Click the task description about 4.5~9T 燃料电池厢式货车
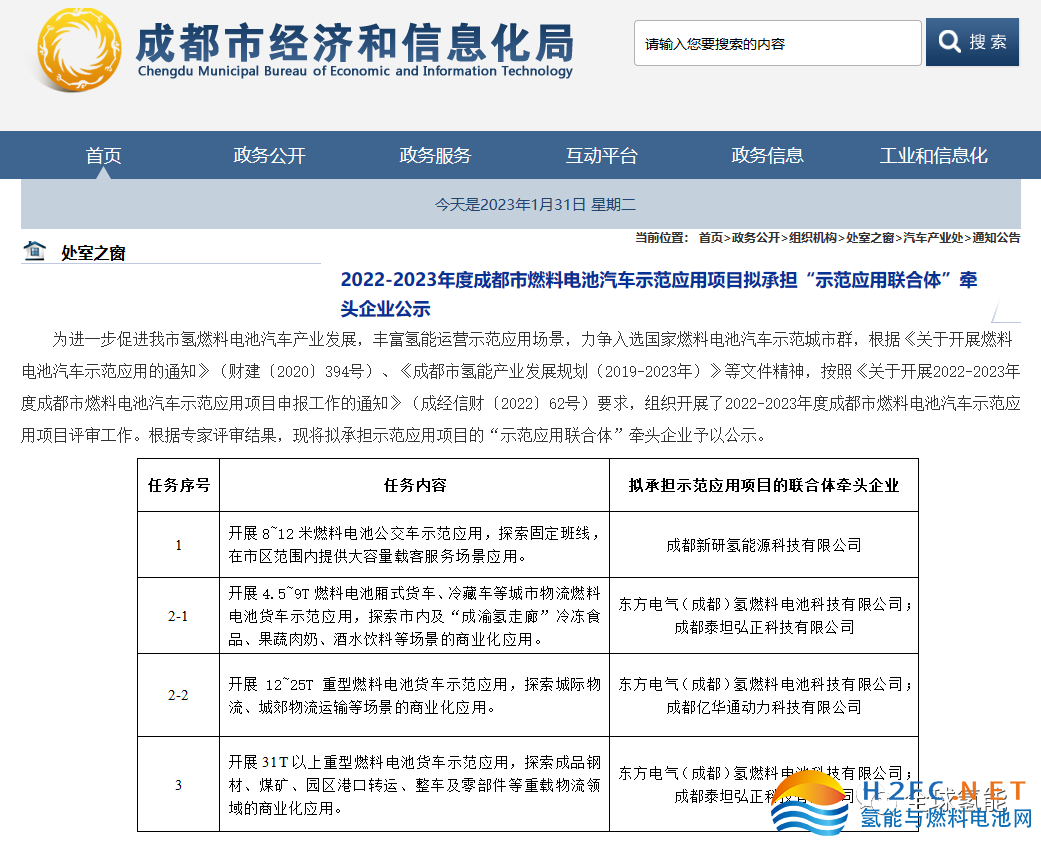Screen dimensions: 1041x846 click(x=414, y=616)
